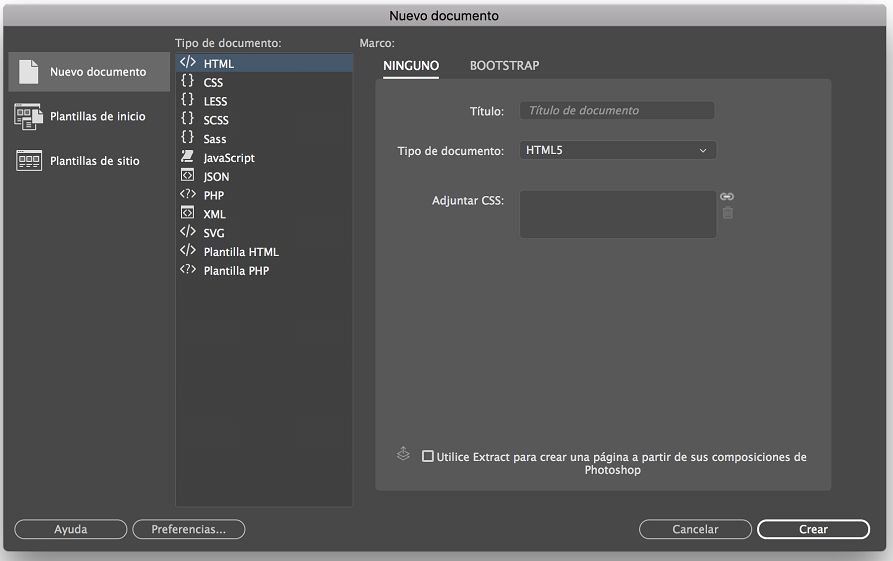
Task: Click the HTML code-bracket icon in the list
Action: click(x=187, y=62)
